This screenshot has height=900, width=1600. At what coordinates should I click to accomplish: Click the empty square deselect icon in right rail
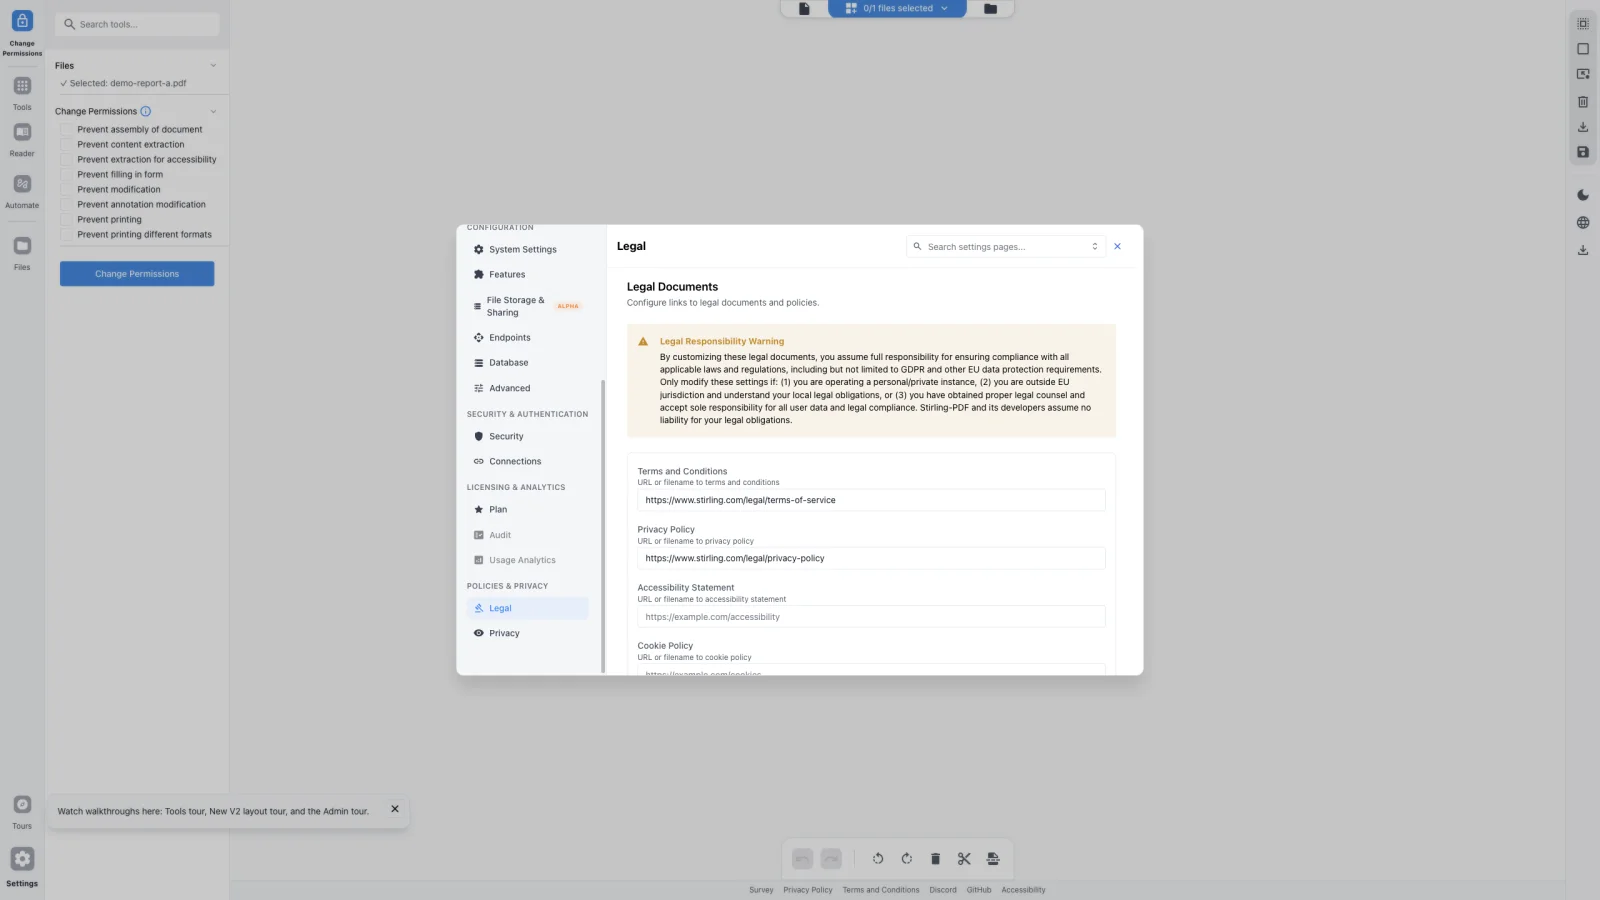click(x=1583, y=49)
